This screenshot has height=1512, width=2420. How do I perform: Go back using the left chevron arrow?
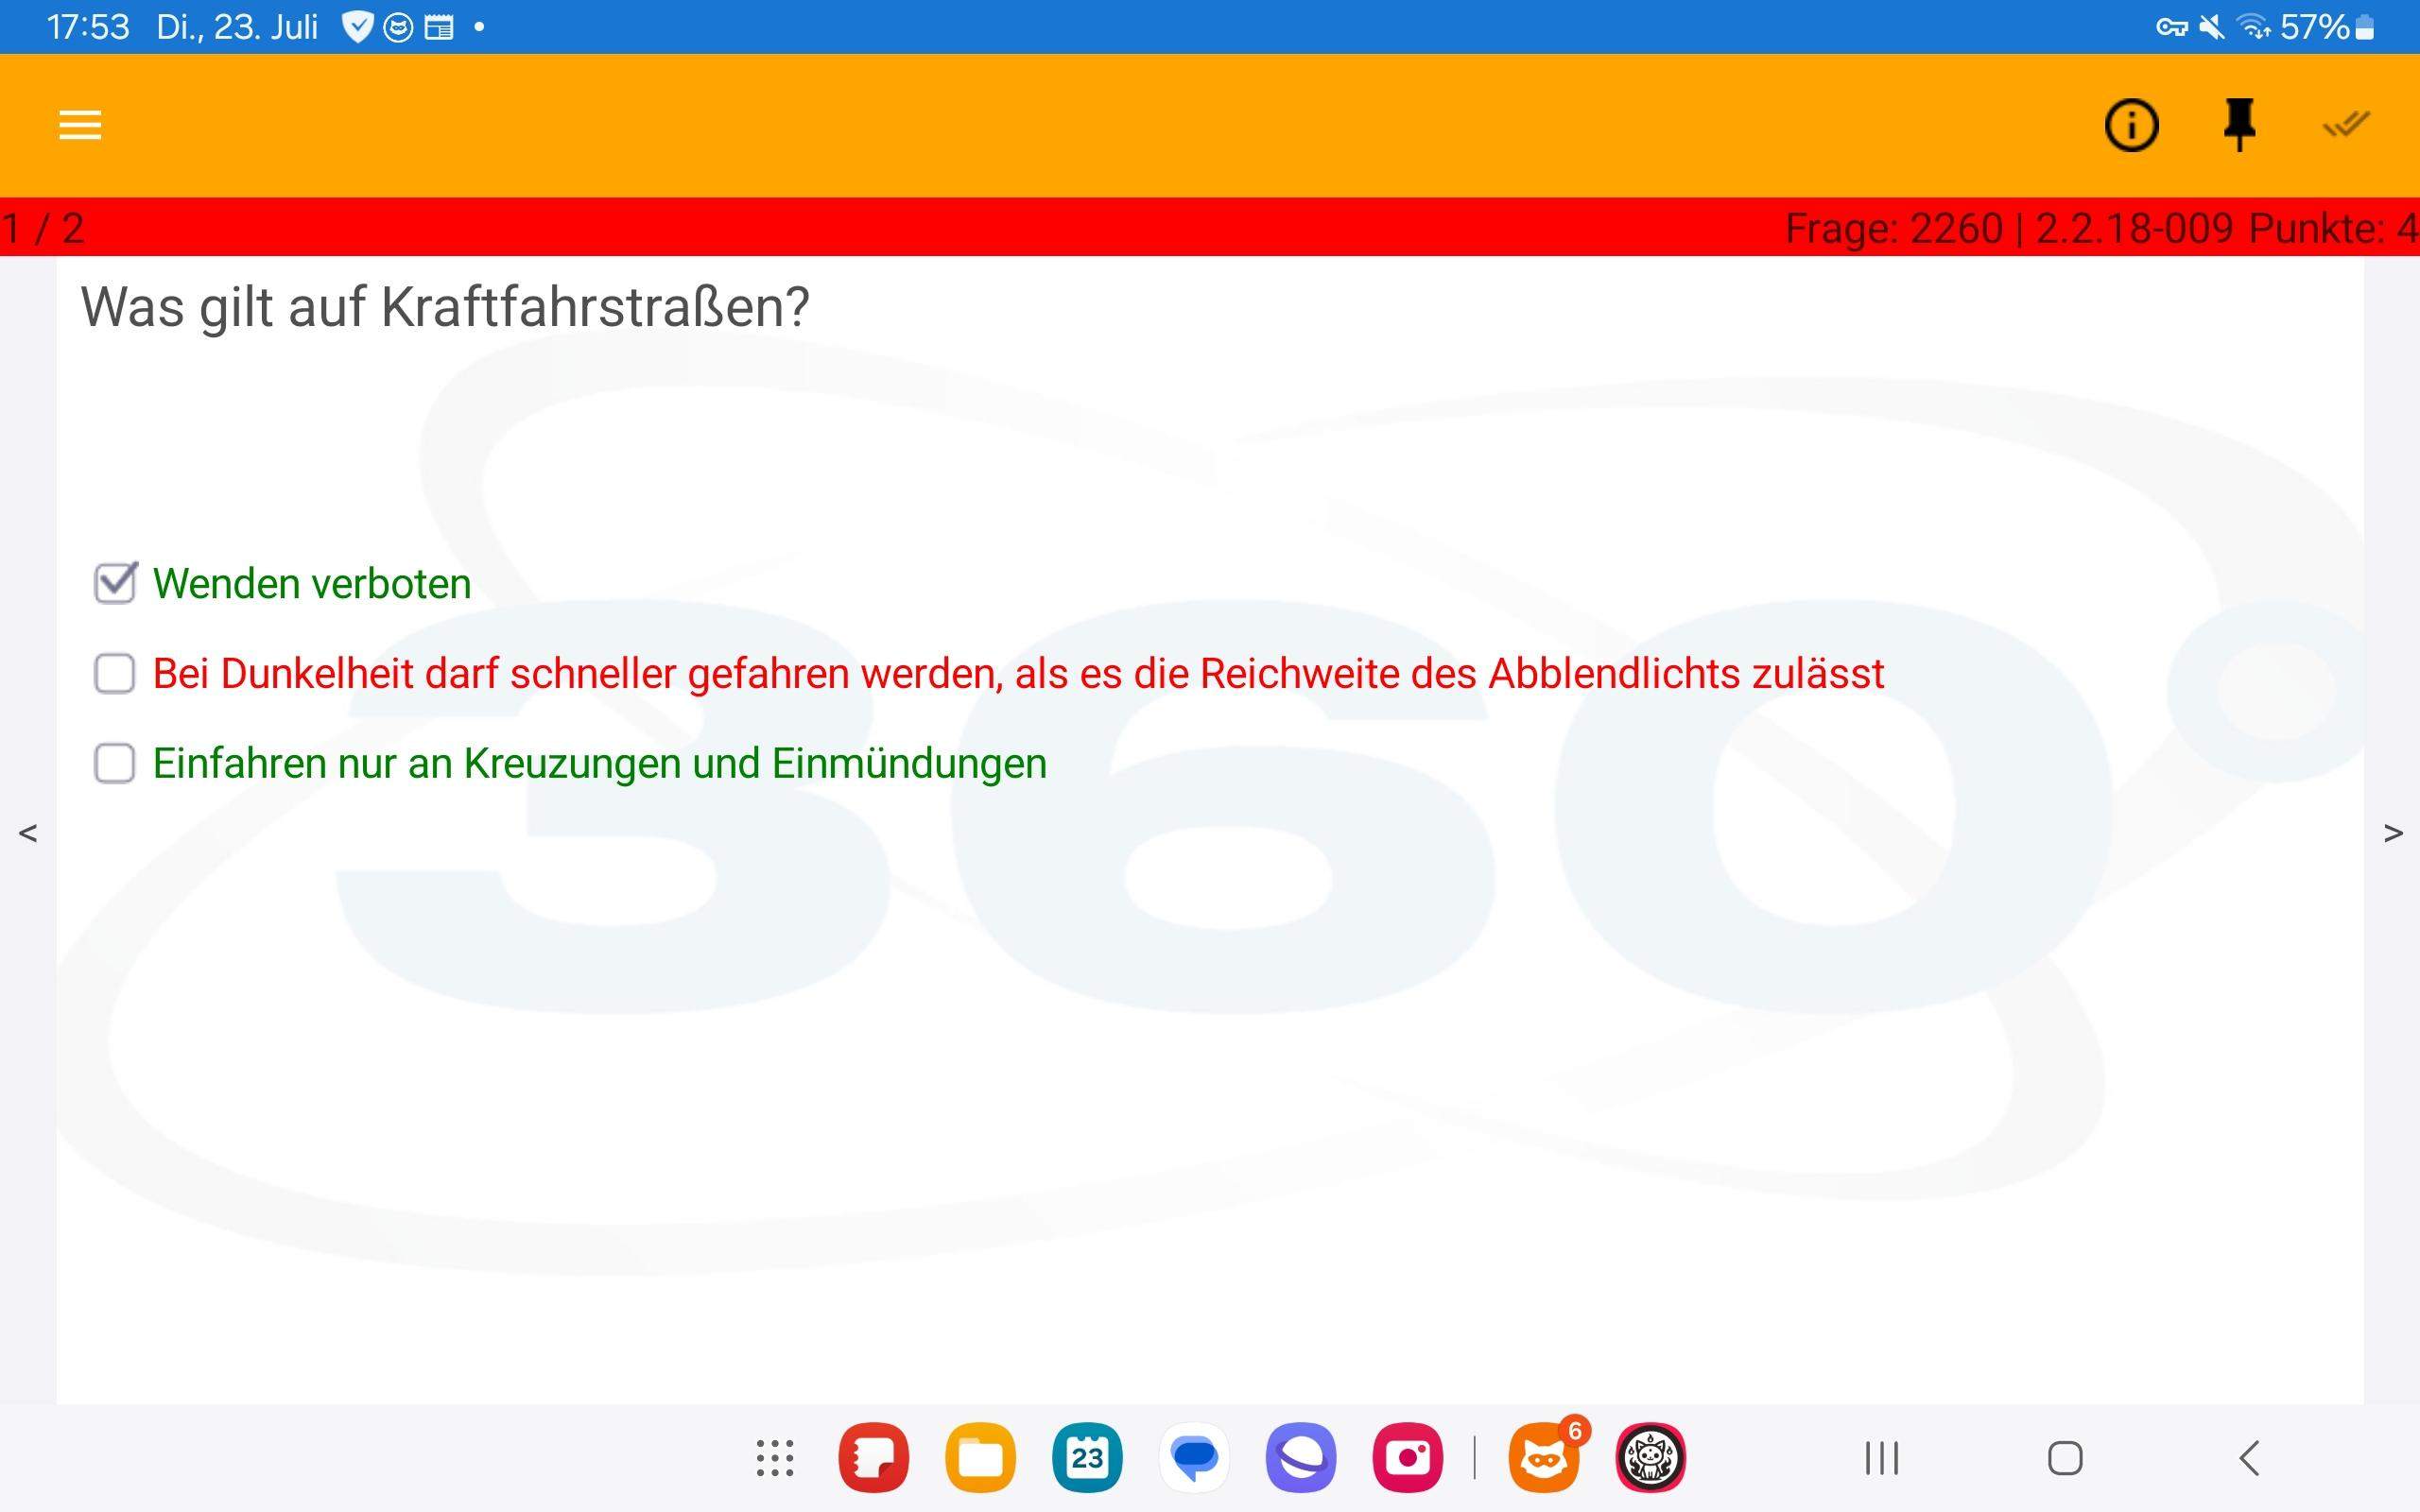tap(28, 833)
